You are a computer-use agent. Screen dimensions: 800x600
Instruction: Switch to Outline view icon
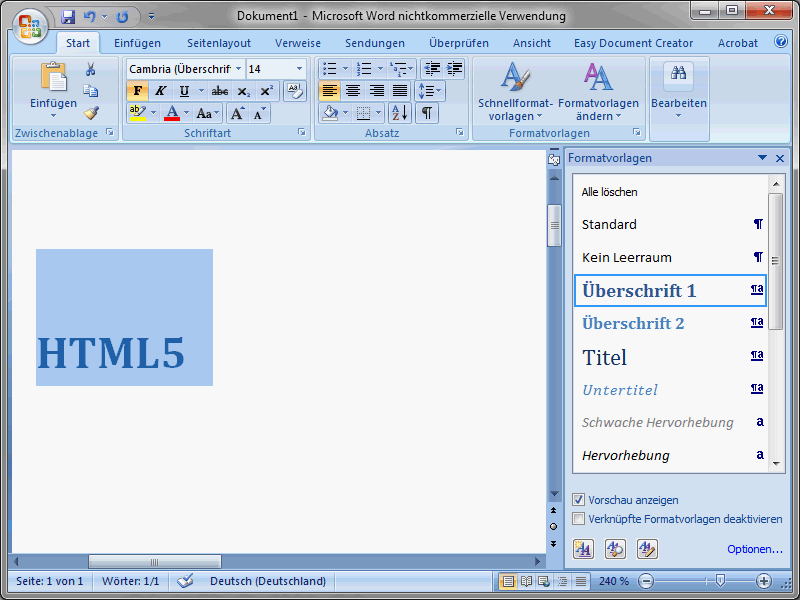coord(562,581)
